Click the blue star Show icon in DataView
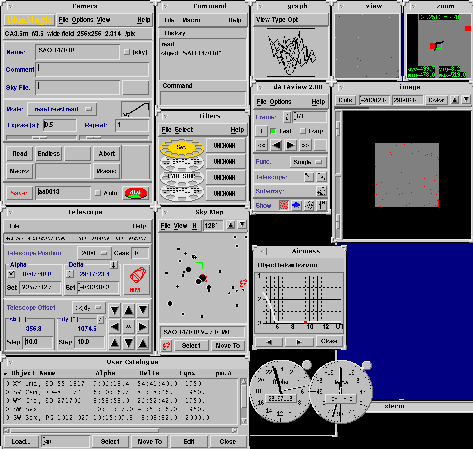 296,205
